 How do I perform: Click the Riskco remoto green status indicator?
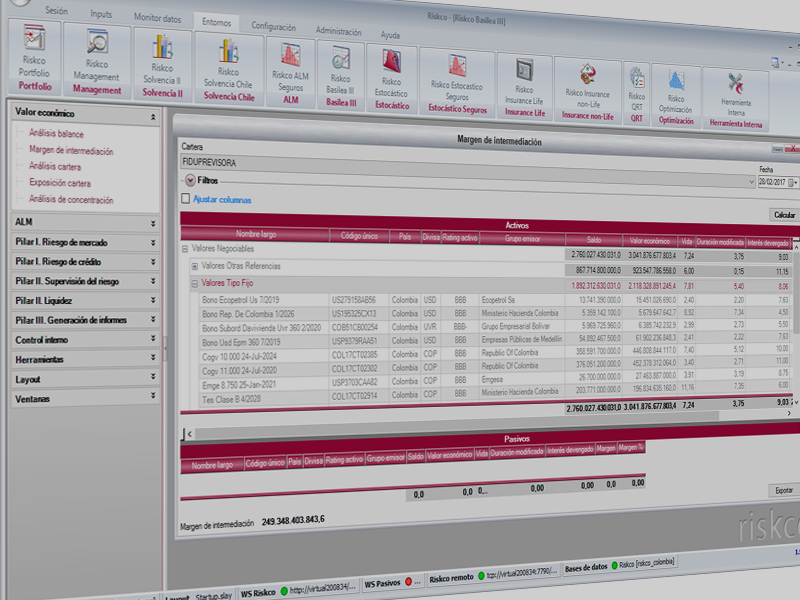pyautogui.click(x=481, y=576)
